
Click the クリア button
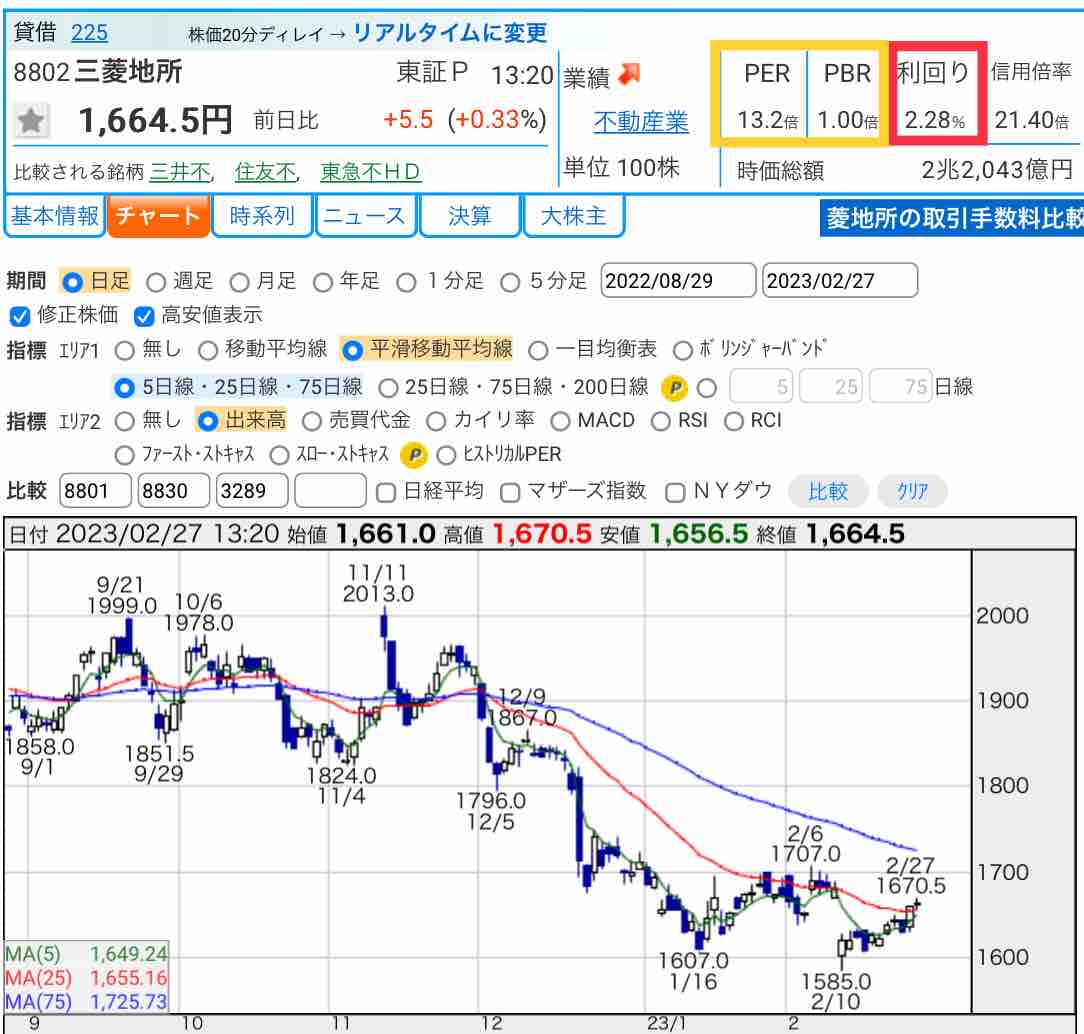pyautogui.click(x=912, y=491)
